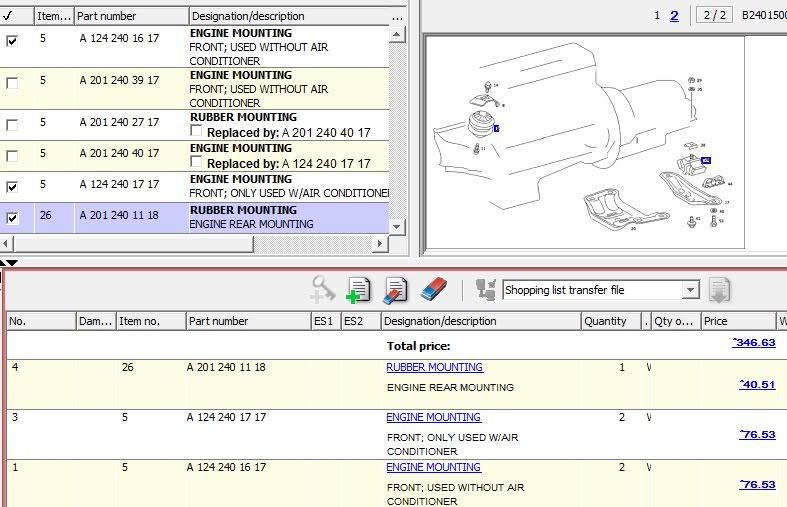Click the parts list scroll up arrow
Viewport: 787px width, 507px height.
pos(397,35)
